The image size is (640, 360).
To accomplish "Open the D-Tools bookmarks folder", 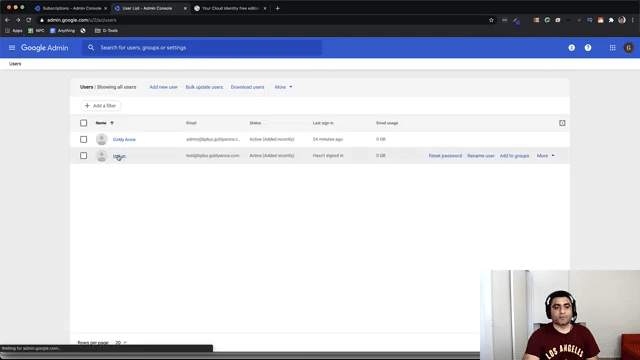I will coord(106,31).
